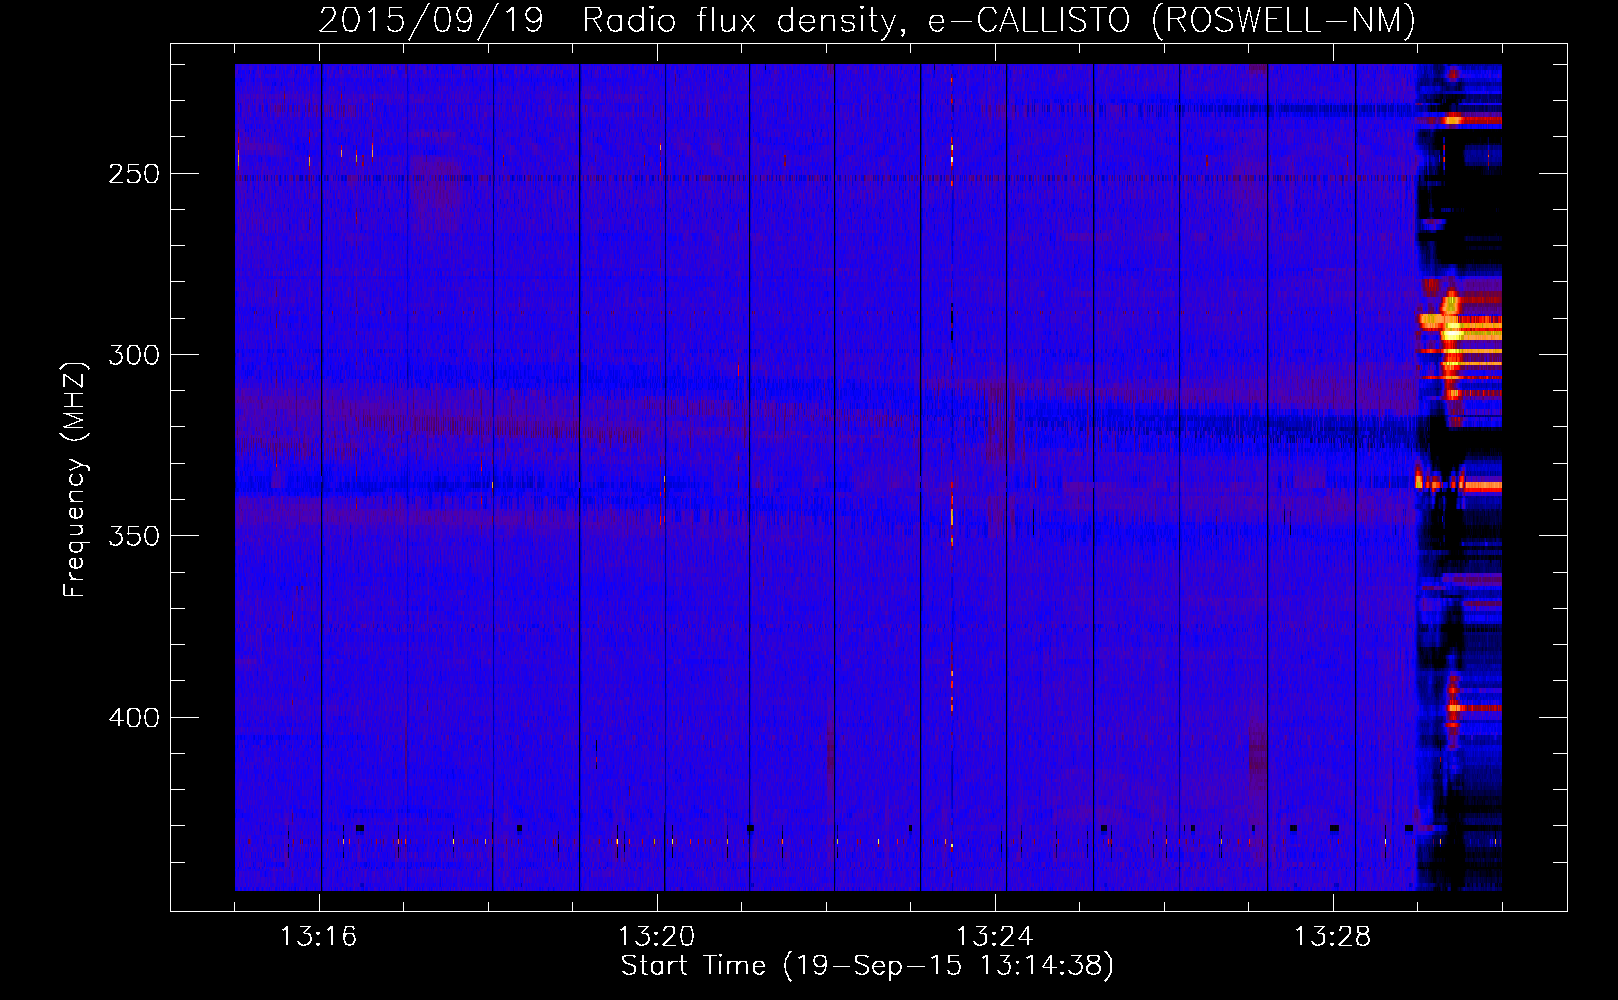Image resolution: width=1618 pixels, height=1000 pixels.
Task: Click the 13:20 time tick label
Action: 656,937
